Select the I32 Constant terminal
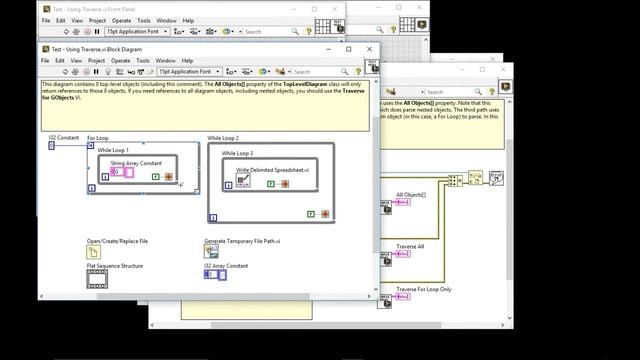The height and width of the screenshot is (360, 640). (x=51, y=145)
